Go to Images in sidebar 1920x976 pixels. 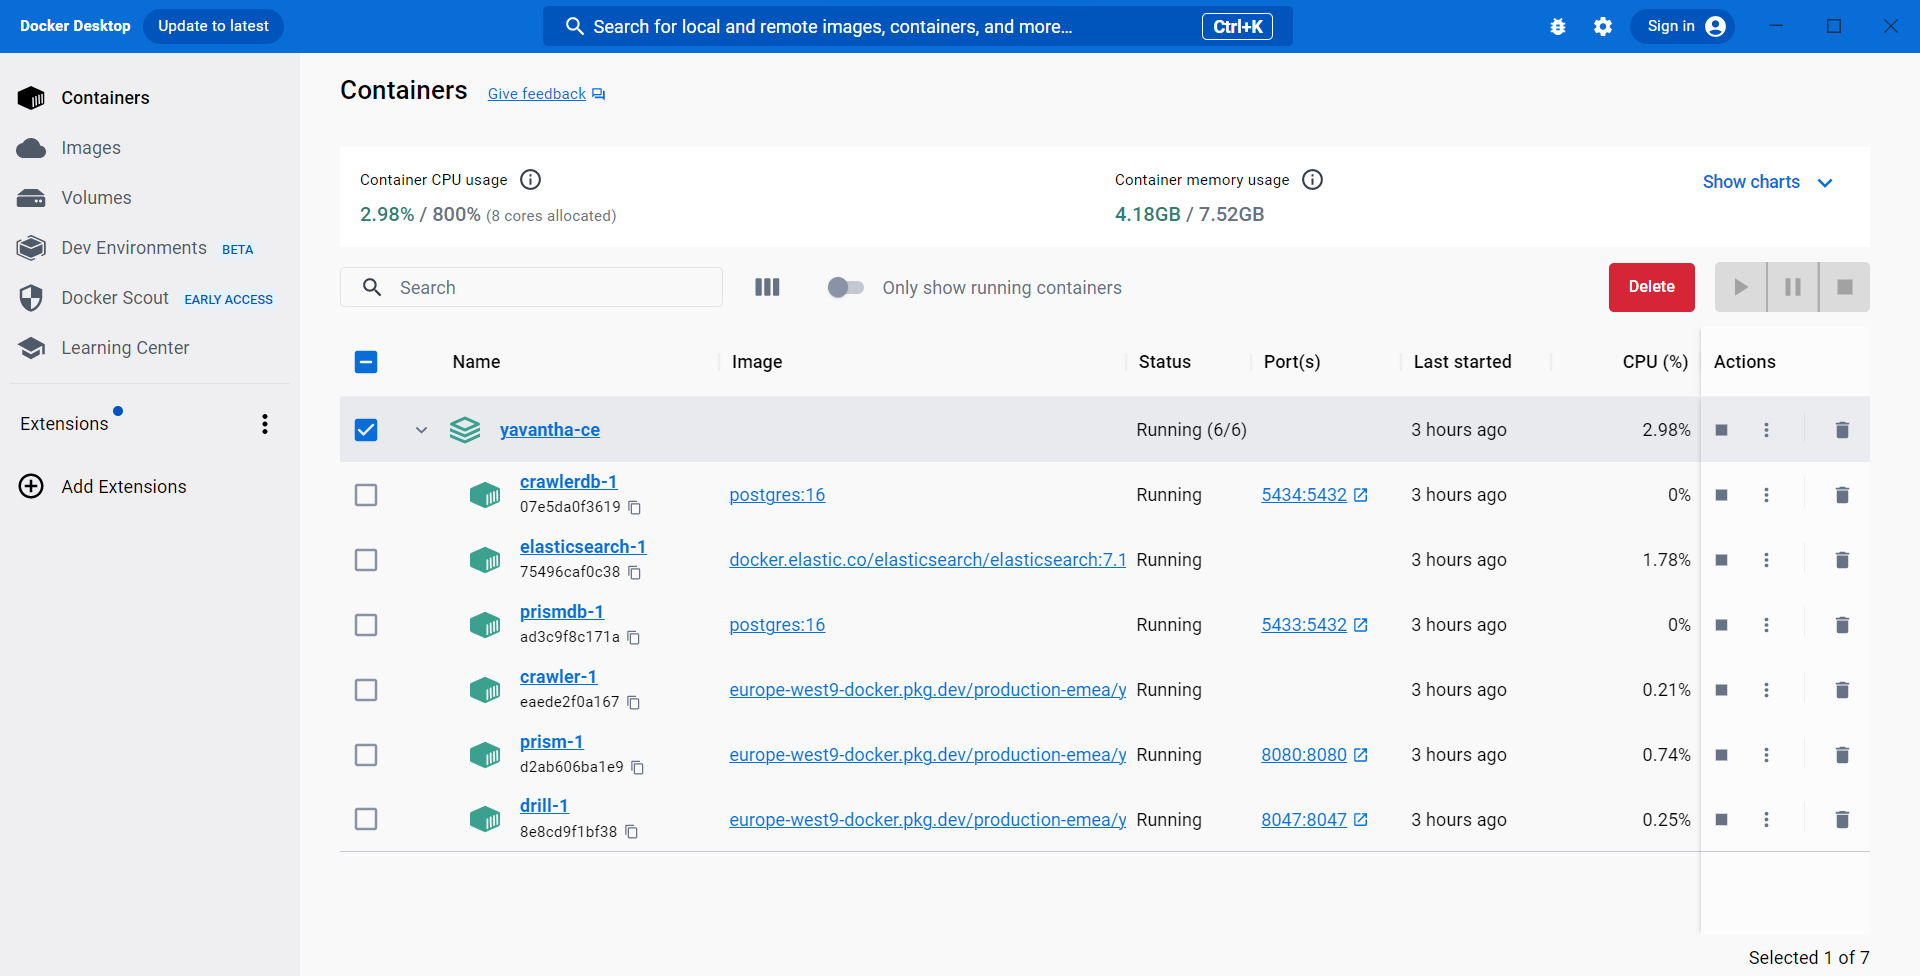(x=150, y=148)
